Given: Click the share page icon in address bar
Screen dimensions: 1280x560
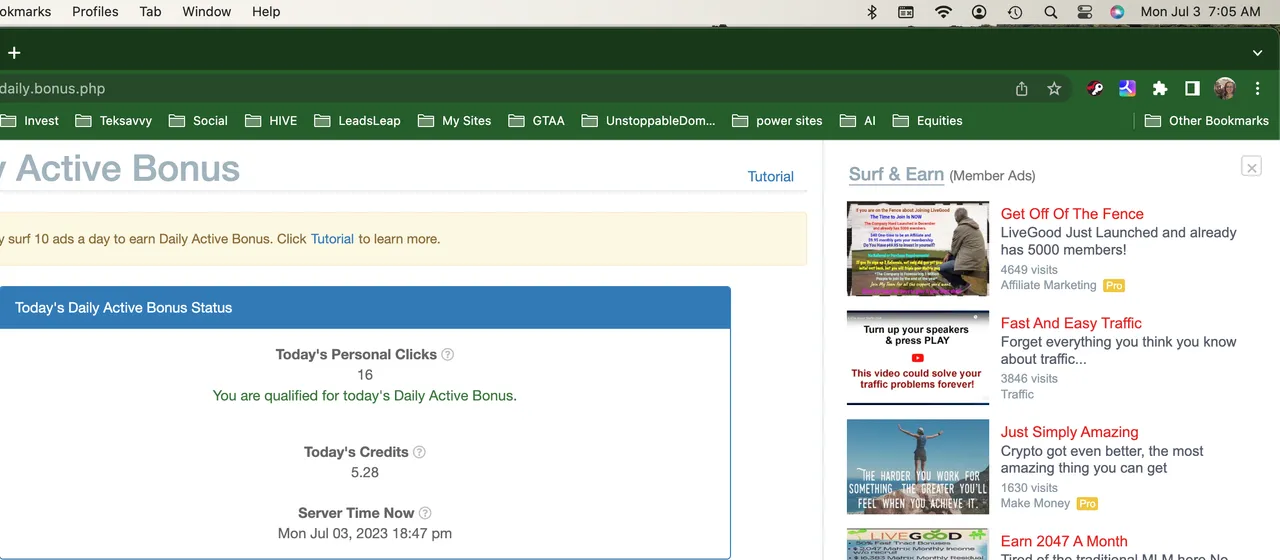Looking at the screenshot, I should (1021, 89).
